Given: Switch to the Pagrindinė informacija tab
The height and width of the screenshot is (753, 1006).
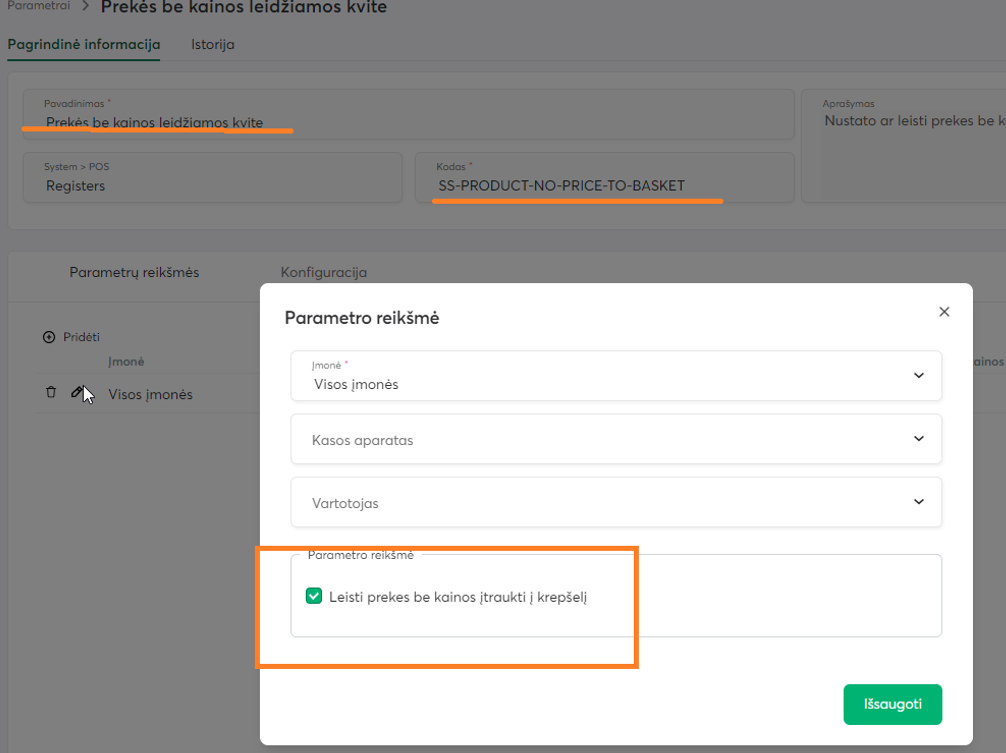Looking at the screenshot, I should (84, 45).
